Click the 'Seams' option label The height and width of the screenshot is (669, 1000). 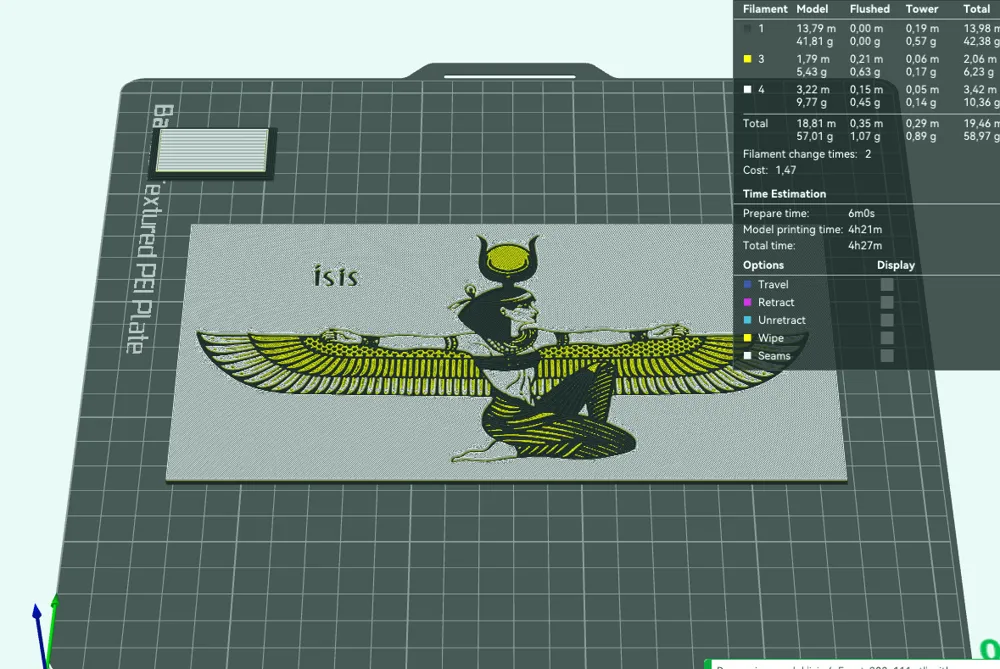click(x=774, y=356)
